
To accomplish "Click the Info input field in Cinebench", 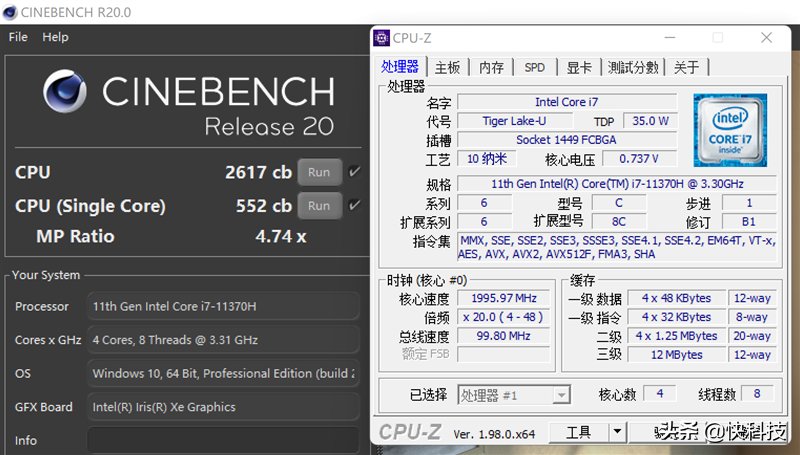I will click(x=223, y=440).
